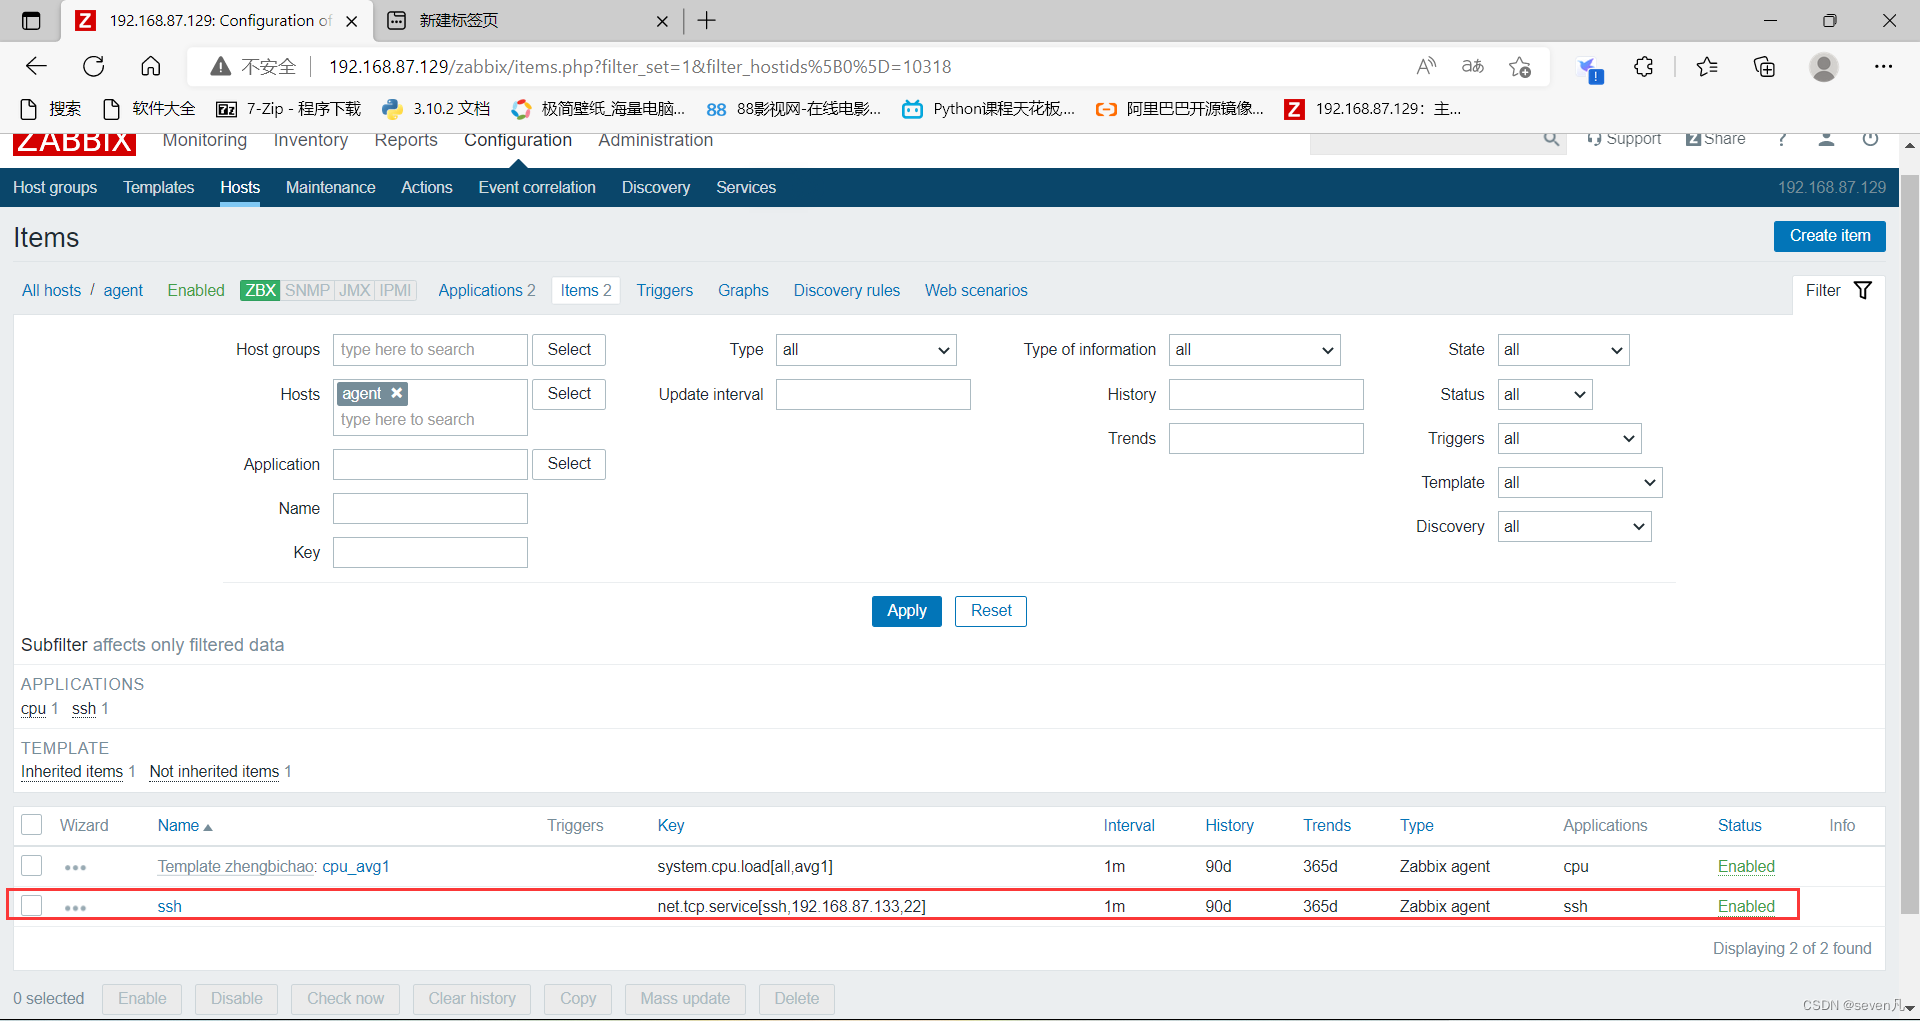Open the Triggers filter dropdown
The image size is (1920, 1021).
[1569, 438]
